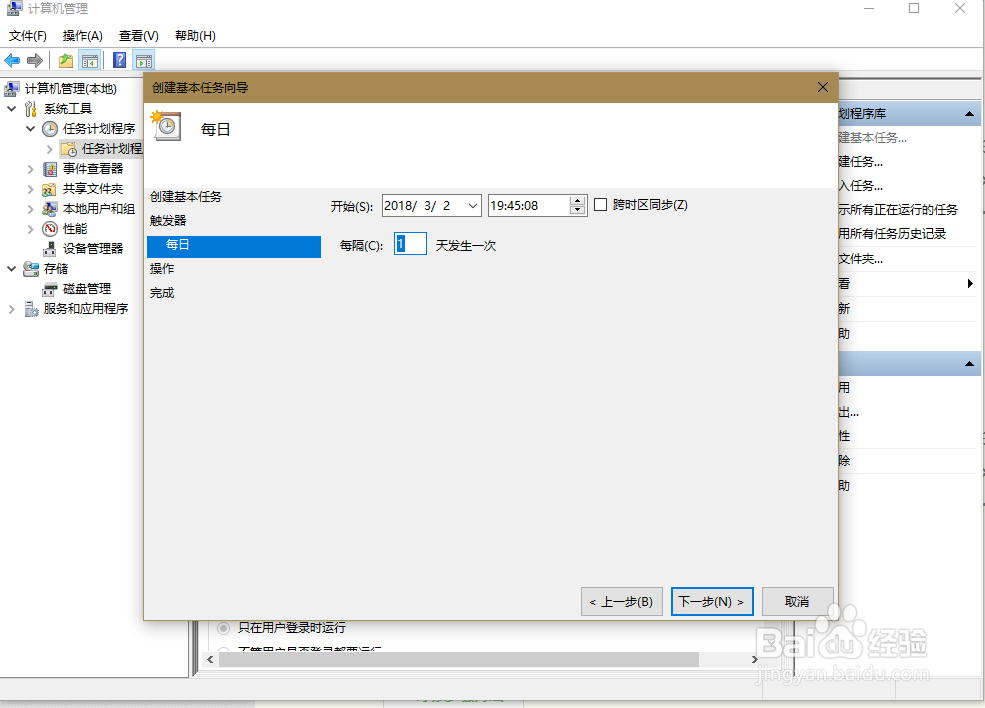Click the help question mark toolbar icon

coord(118,59)
